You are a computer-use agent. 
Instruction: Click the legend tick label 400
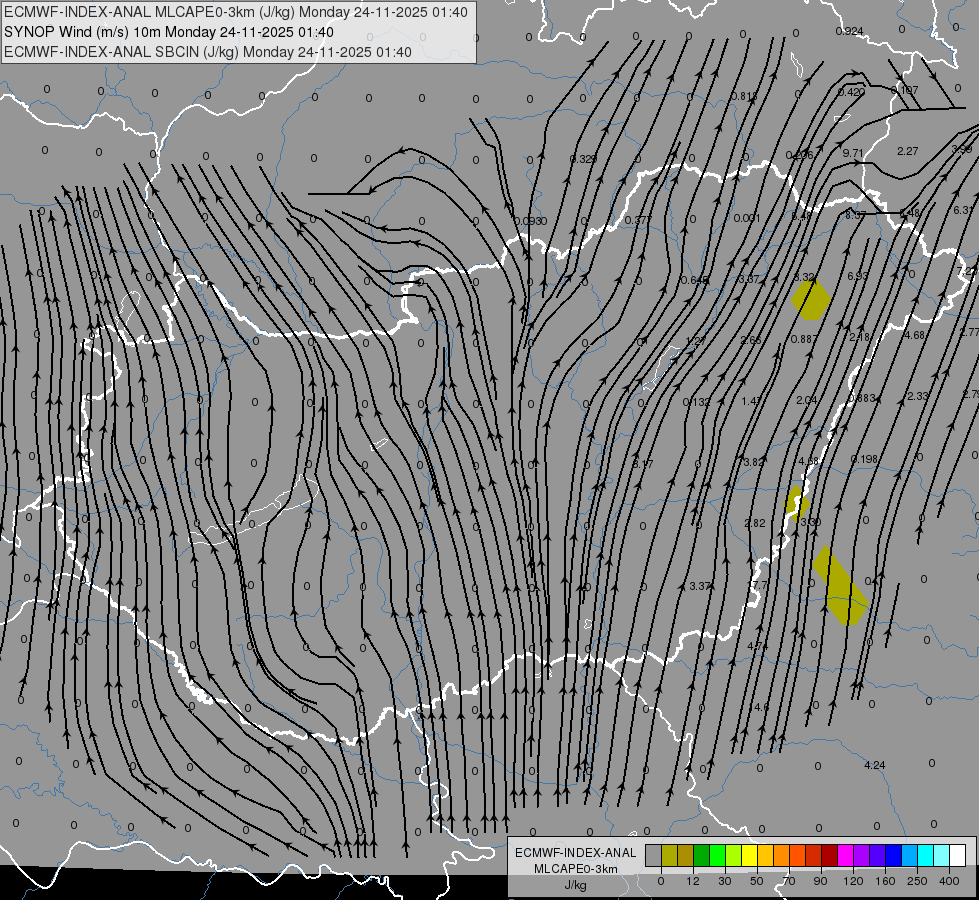click(949, 881)
